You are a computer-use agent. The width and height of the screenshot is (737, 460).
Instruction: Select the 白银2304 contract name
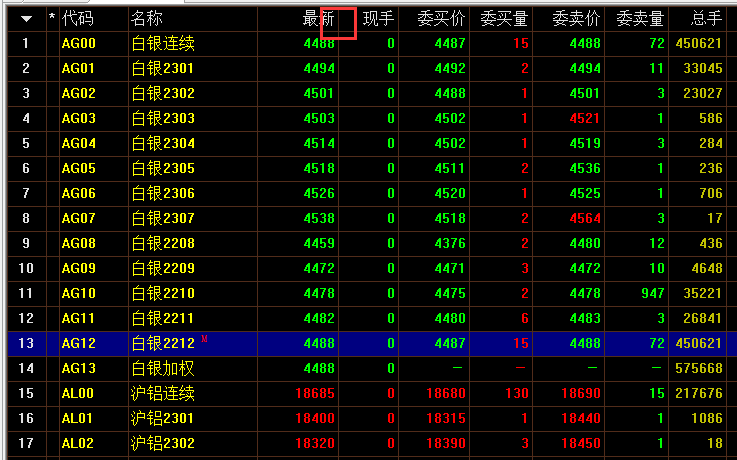[x=163, y=143]
